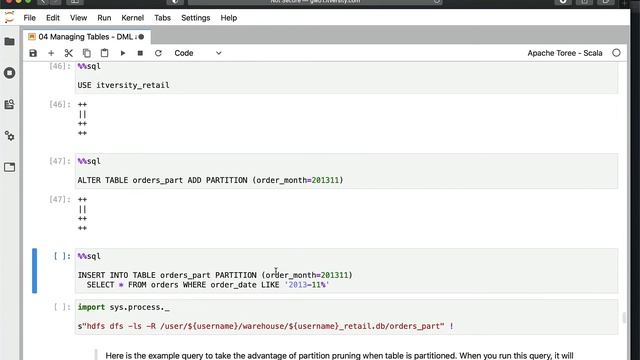Open the View menu

pyautogui.click(x=78, y=18)
